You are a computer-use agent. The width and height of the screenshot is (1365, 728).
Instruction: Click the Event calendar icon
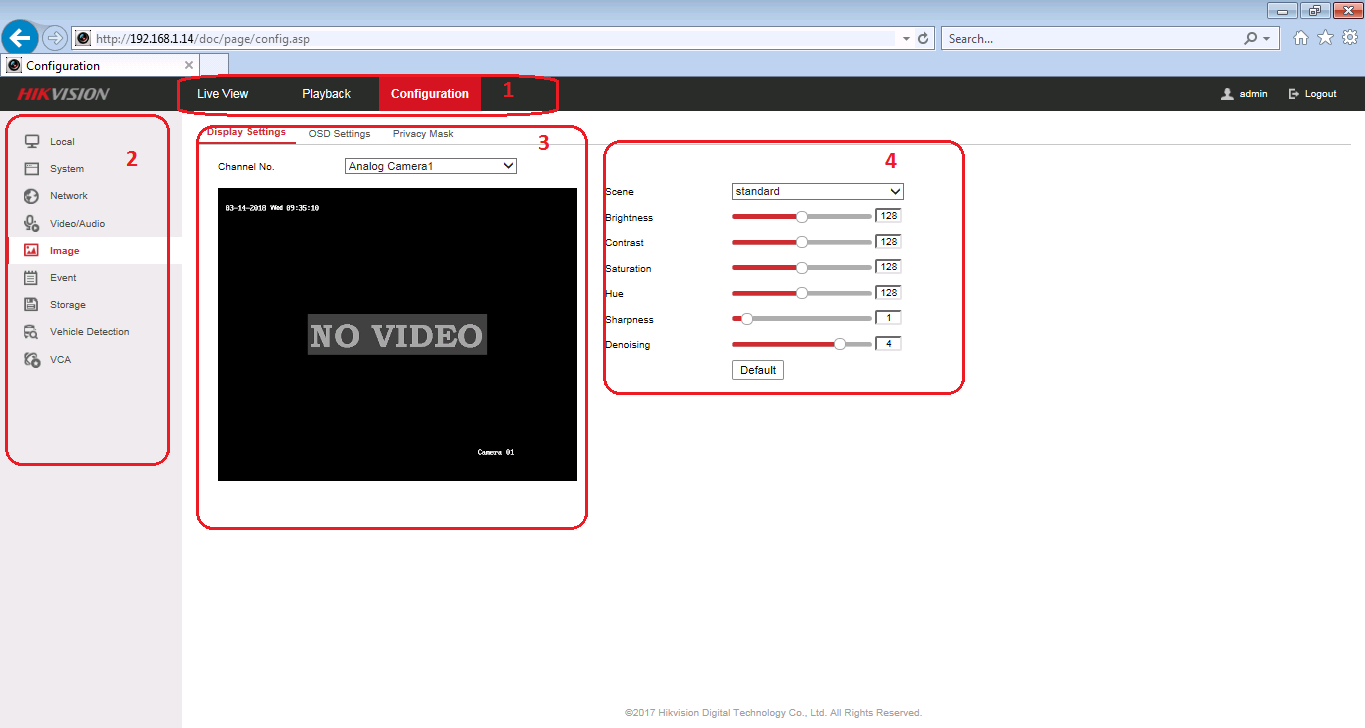tap(32, 278)
